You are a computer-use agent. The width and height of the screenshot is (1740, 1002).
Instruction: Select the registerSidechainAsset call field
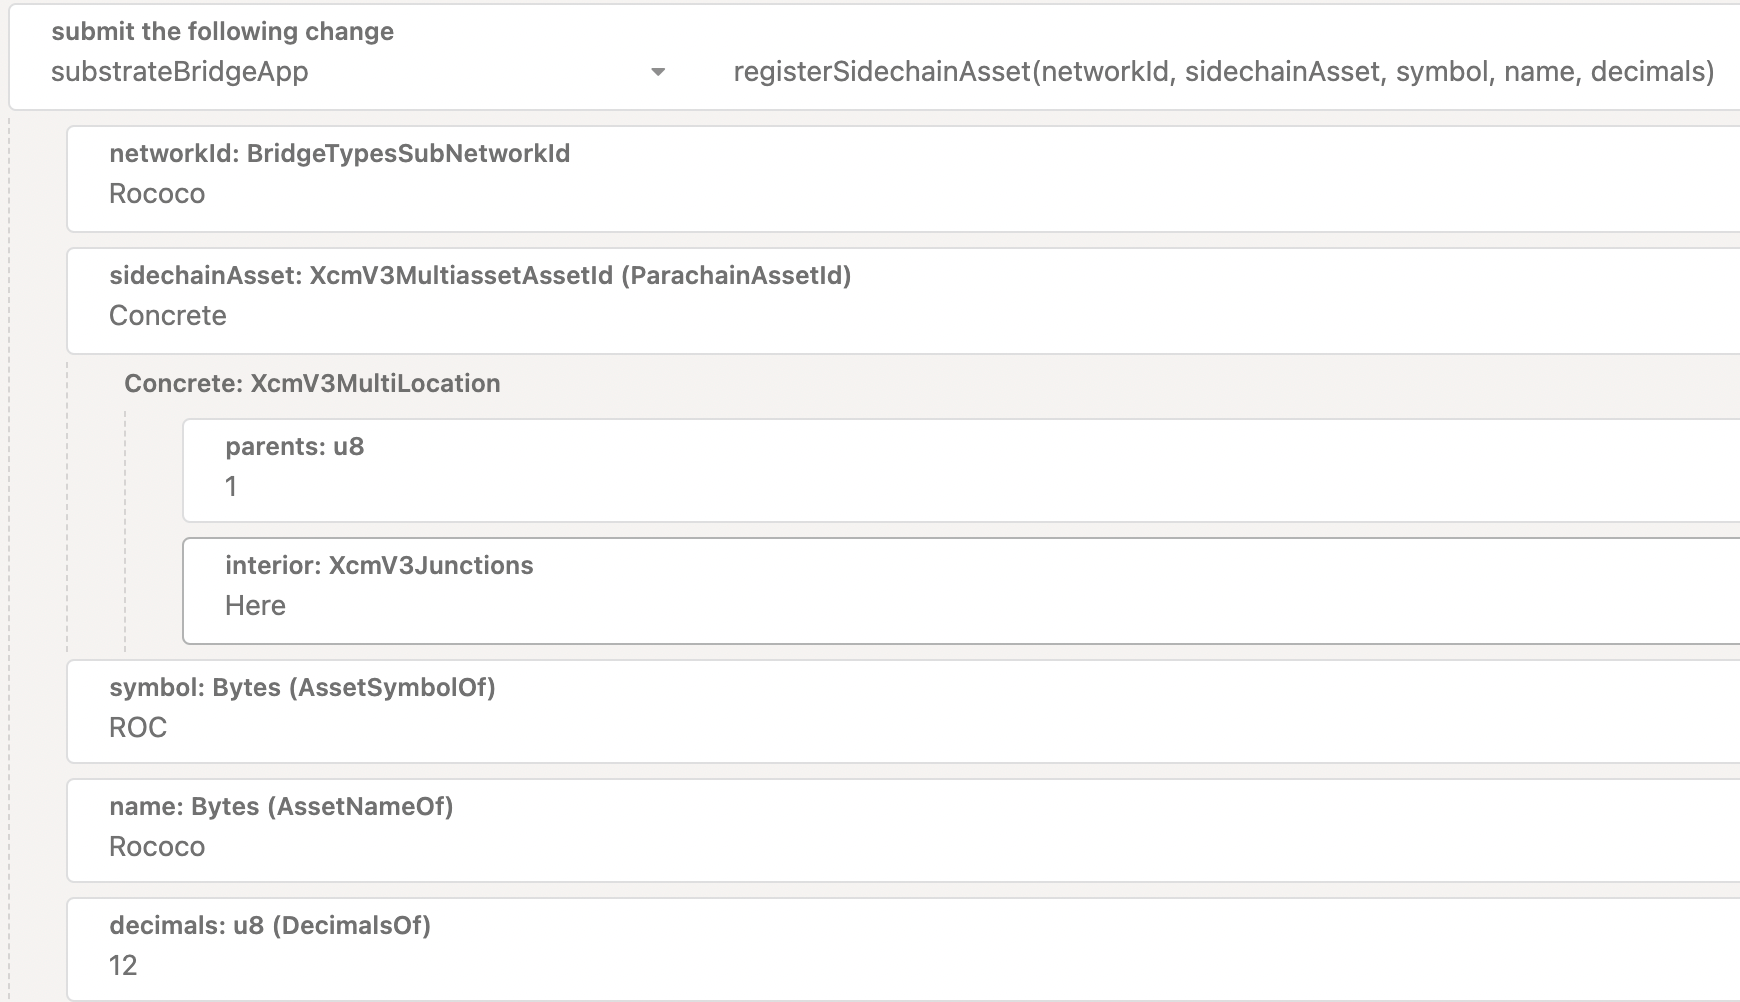[1223, 72]
